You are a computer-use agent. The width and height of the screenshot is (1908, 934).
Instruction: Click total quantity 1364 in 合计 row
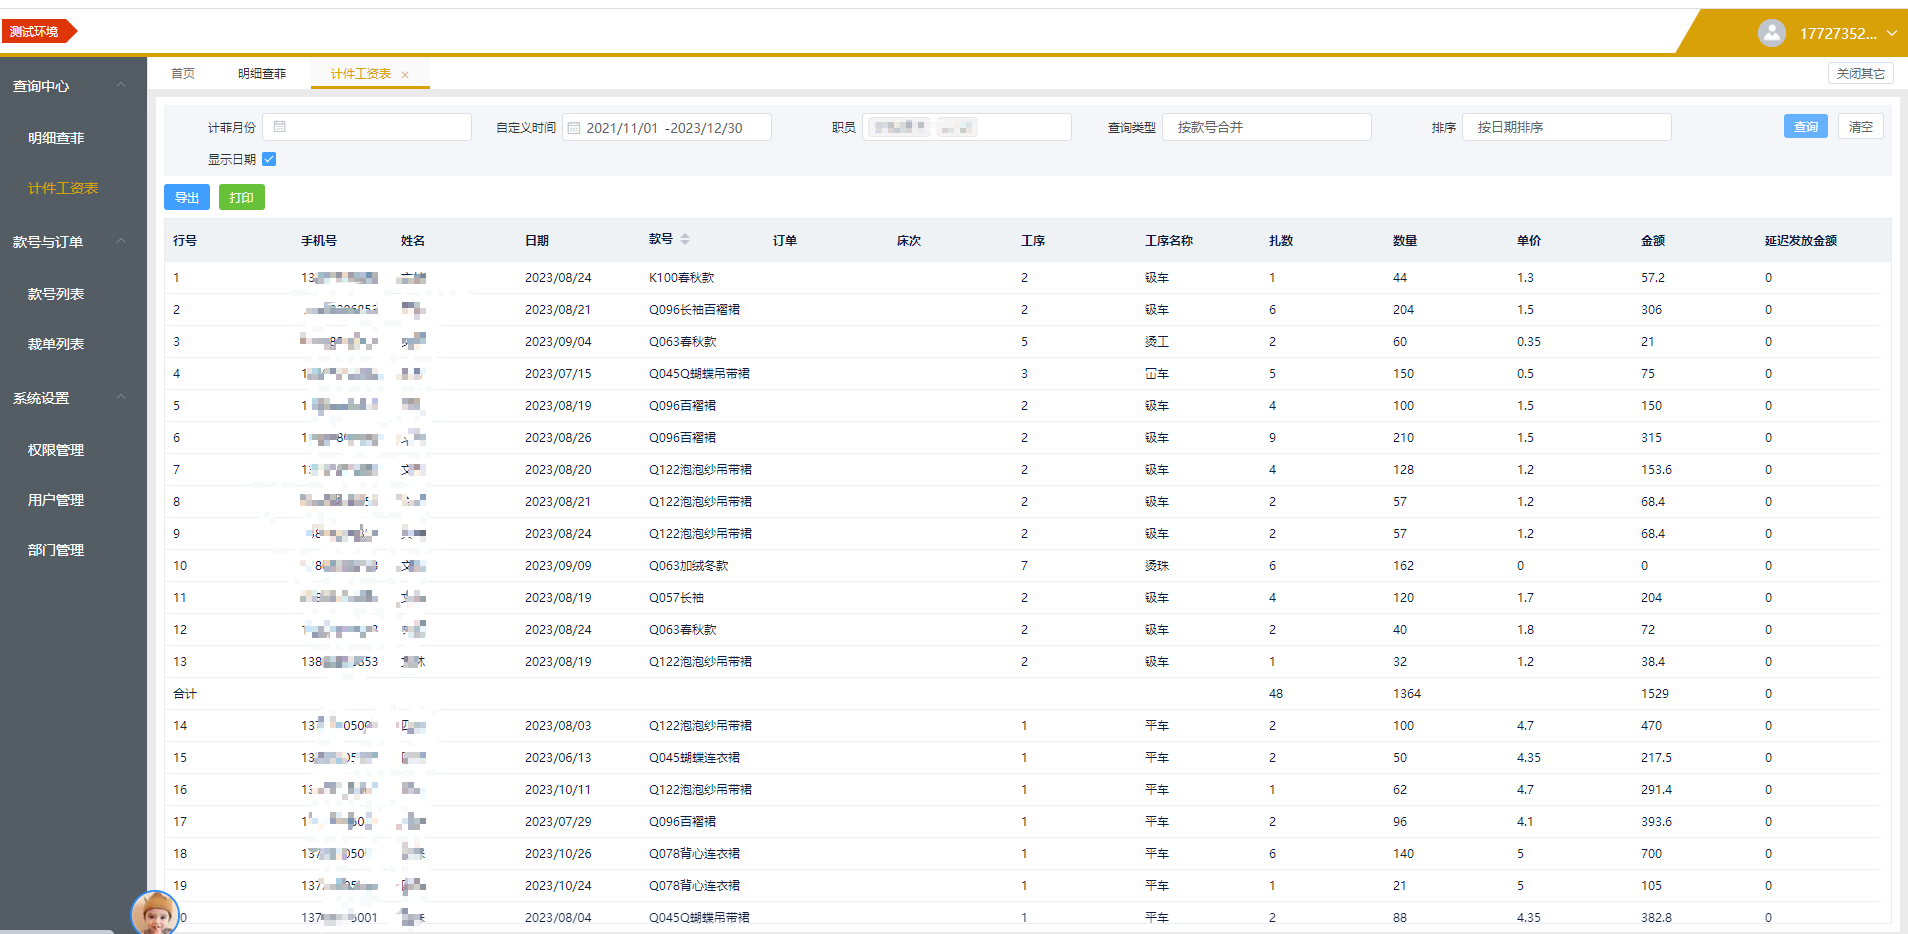pyautogui.click(x=1406, y=694)
